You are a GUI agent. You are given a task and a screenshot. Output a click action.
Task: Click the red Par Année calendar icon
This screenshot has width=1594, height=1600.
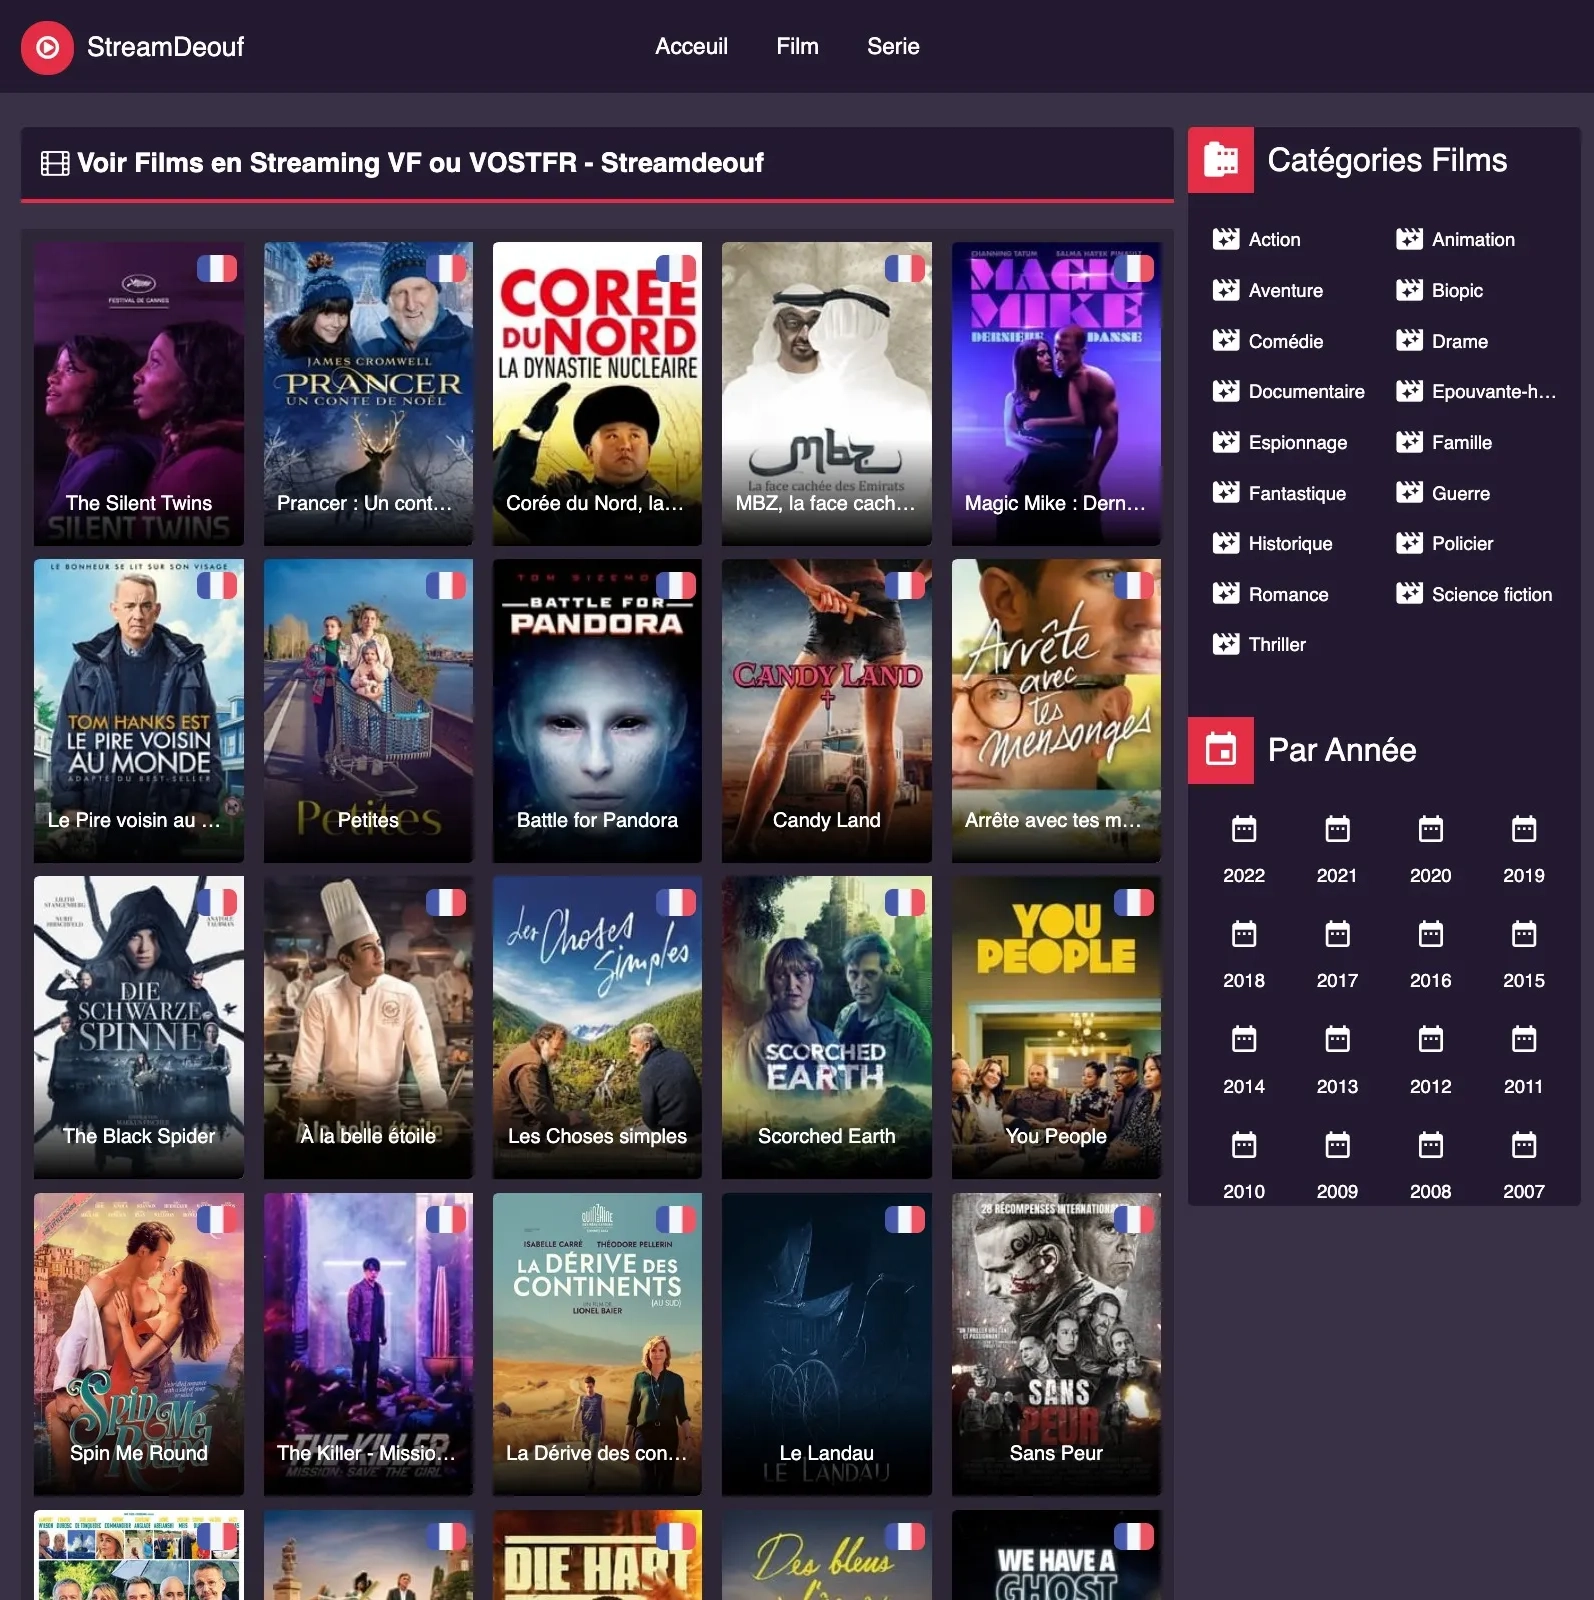coord(1220,750)
